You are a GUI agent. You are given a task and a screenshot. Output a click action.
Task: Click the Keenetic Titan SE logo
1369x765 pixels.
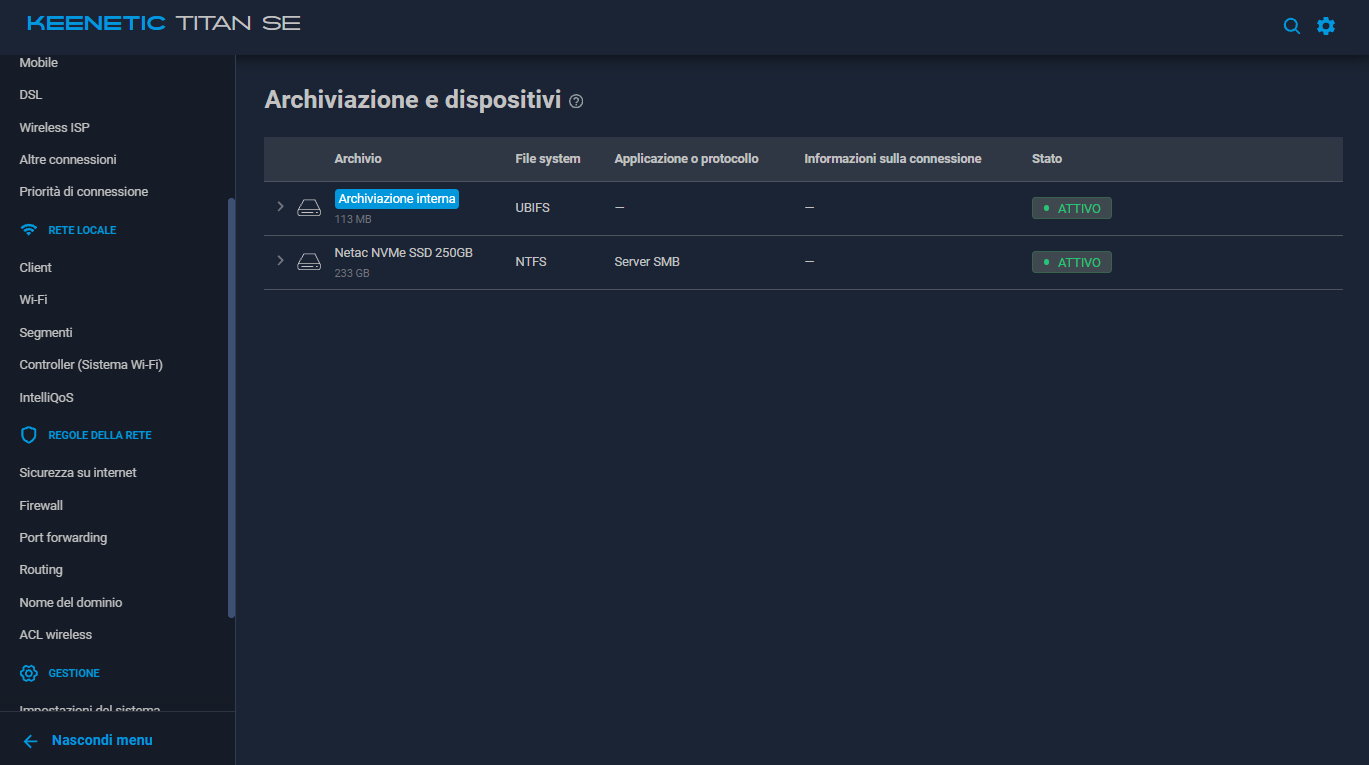164,23
